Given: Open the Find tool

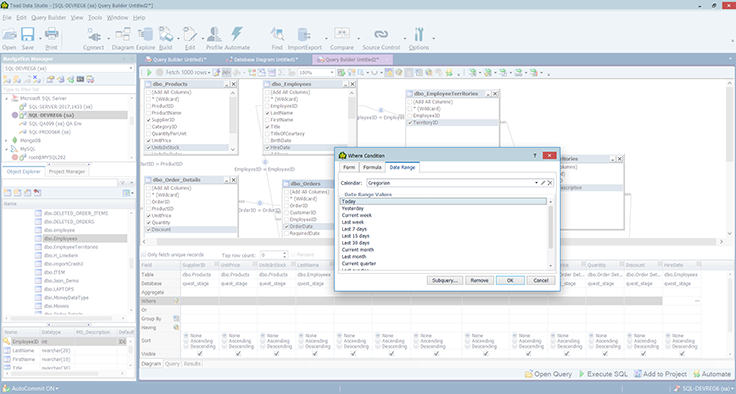Looking at the screenshot, I should [x=277, y=38].
